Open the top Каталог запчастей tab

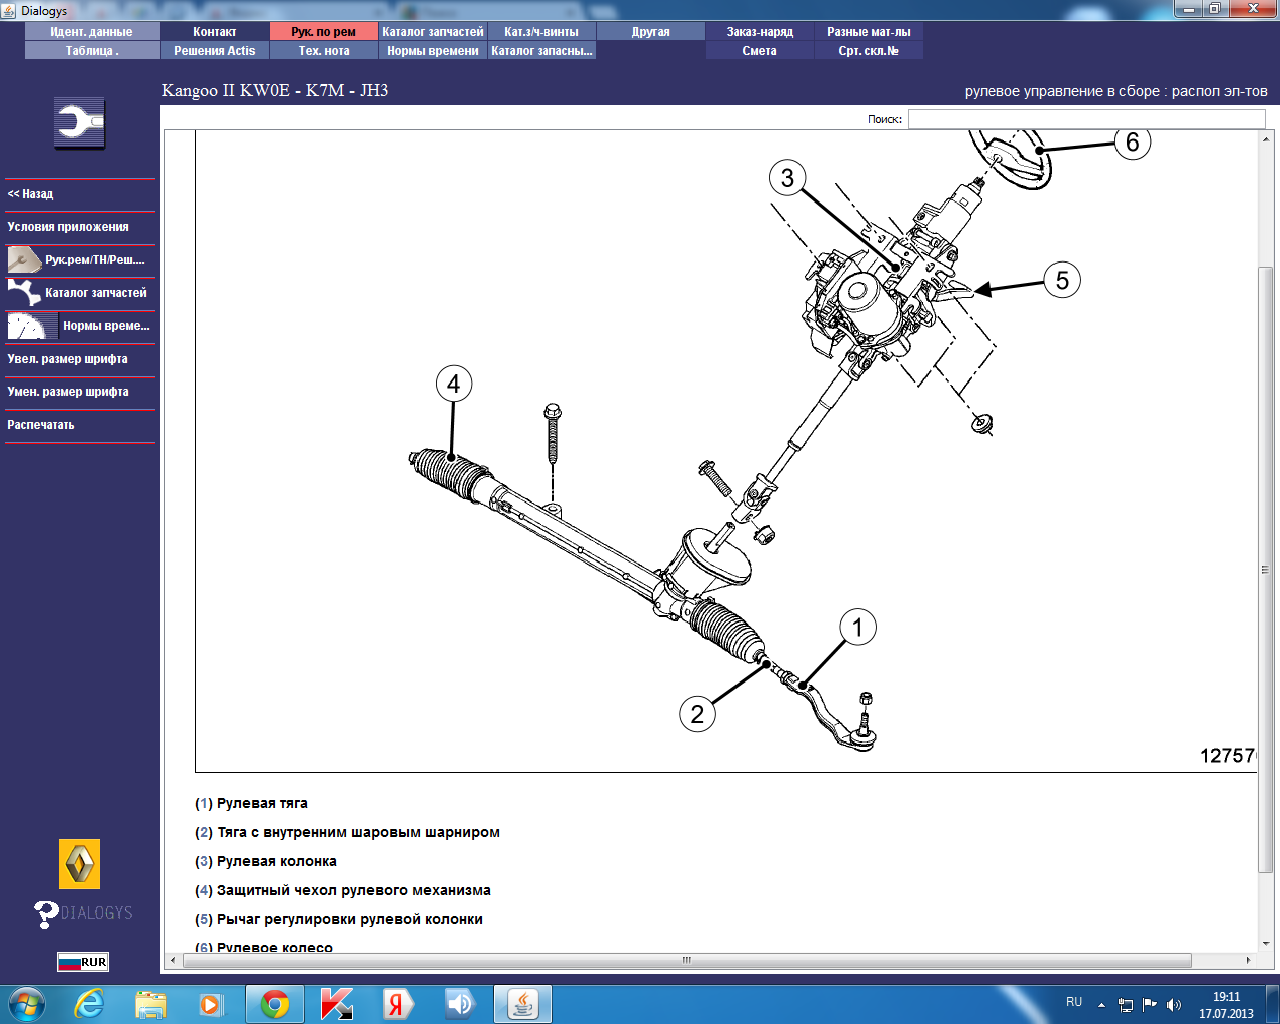(433, 32)
